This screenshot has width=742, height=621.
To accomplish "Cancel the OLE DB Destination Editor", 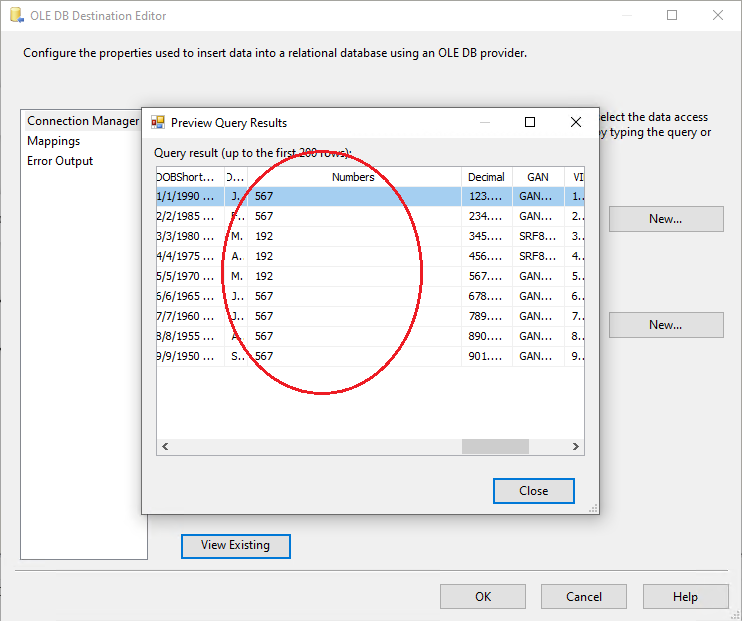I will pyautogui.click(x=584, y=597).
